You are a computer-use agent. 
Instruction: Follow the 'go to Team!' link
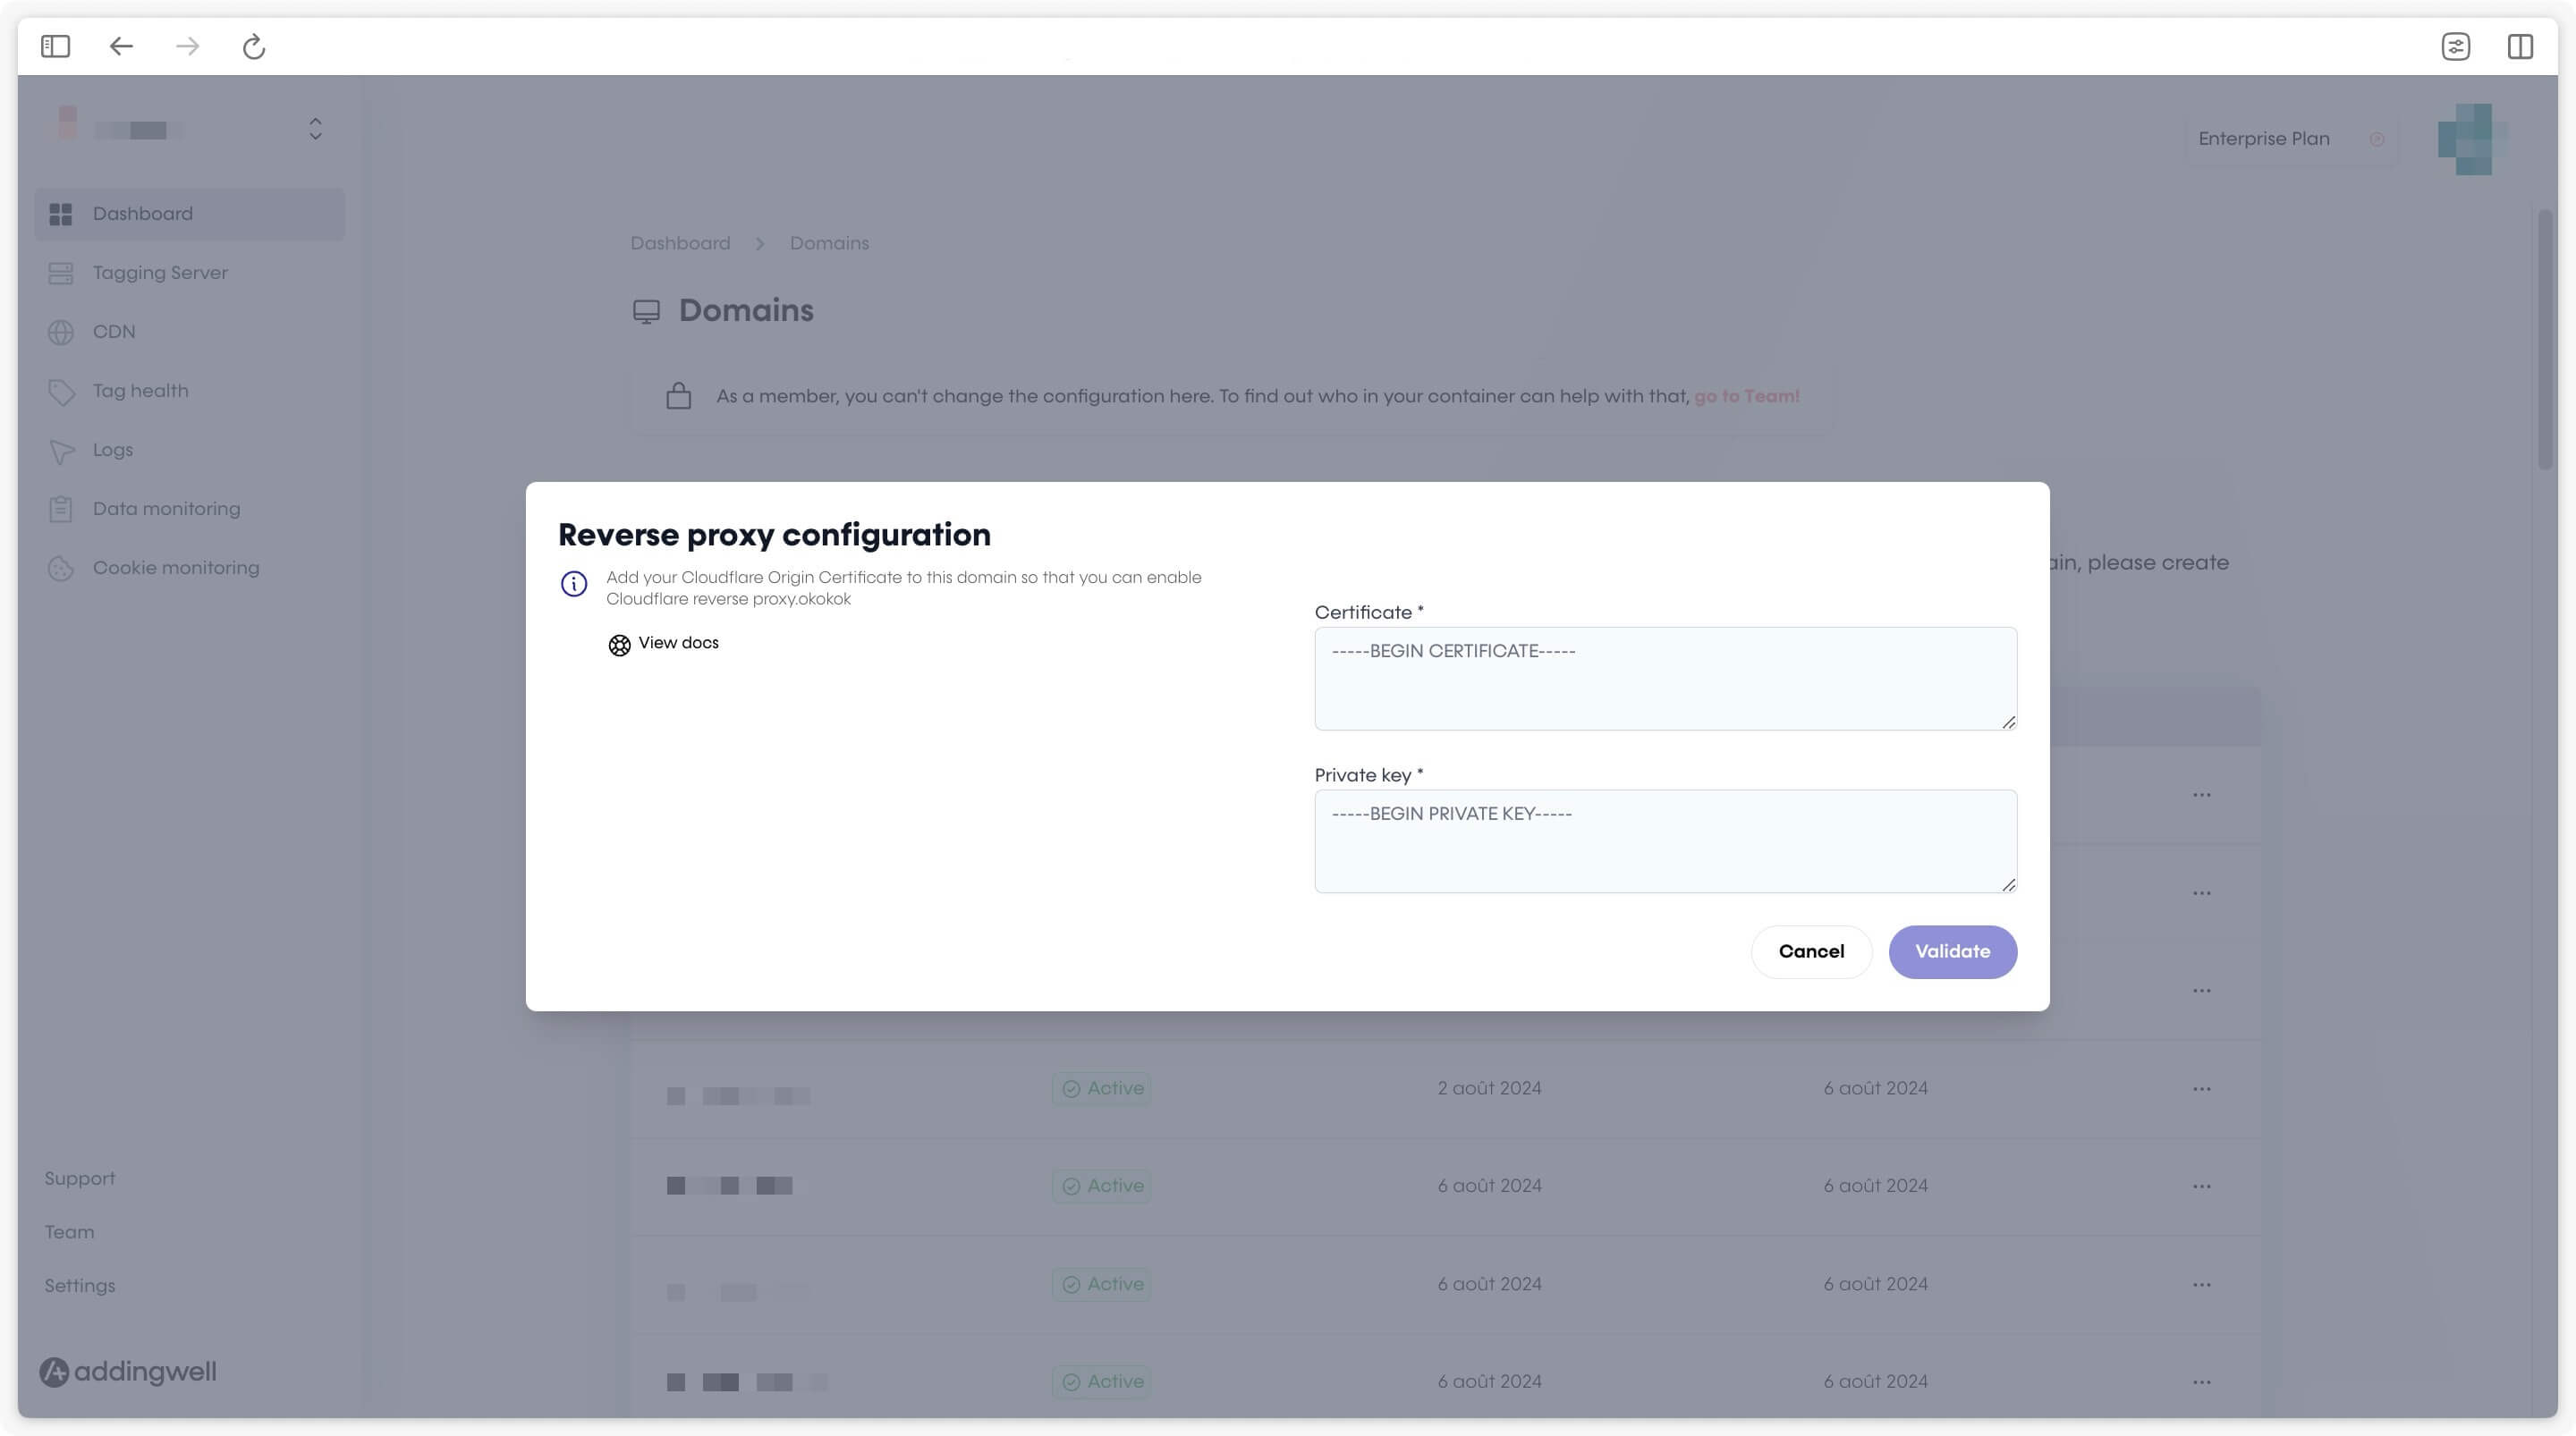1746,396
